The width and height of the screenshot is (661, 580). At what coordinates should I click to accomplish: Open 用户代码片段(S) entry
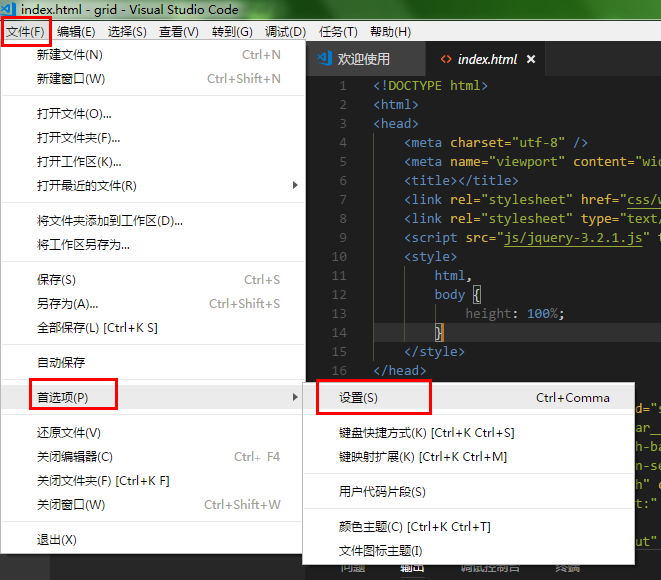[x=469, y=492]
